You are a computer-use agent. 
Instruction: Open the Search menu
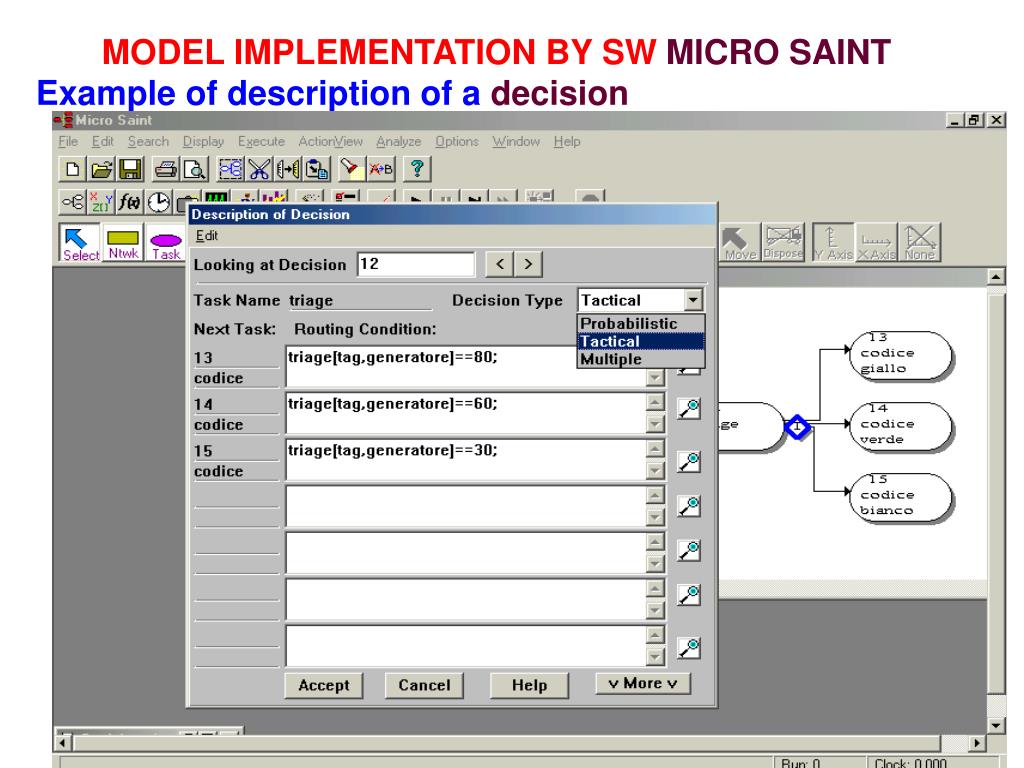[148, 142]
